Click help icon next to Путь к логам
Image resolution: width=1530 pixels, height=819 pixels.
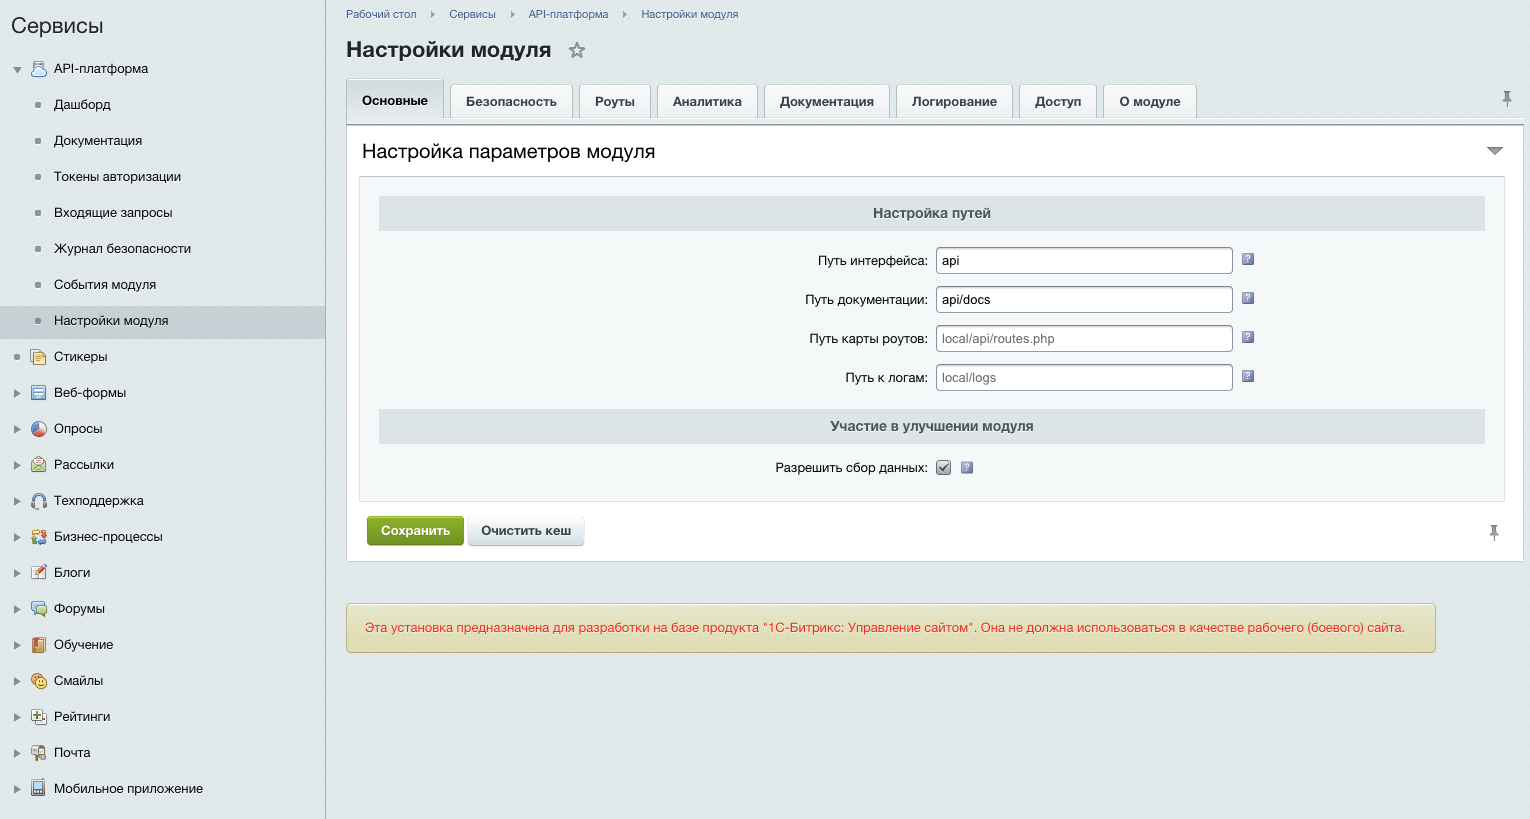tap(1248, 377)
